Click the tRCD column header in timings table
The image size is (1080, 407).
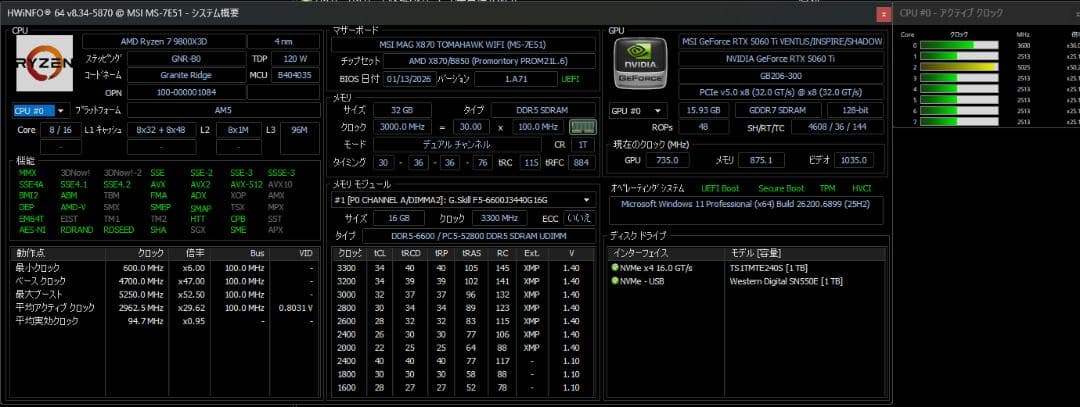tap(411, 253)
